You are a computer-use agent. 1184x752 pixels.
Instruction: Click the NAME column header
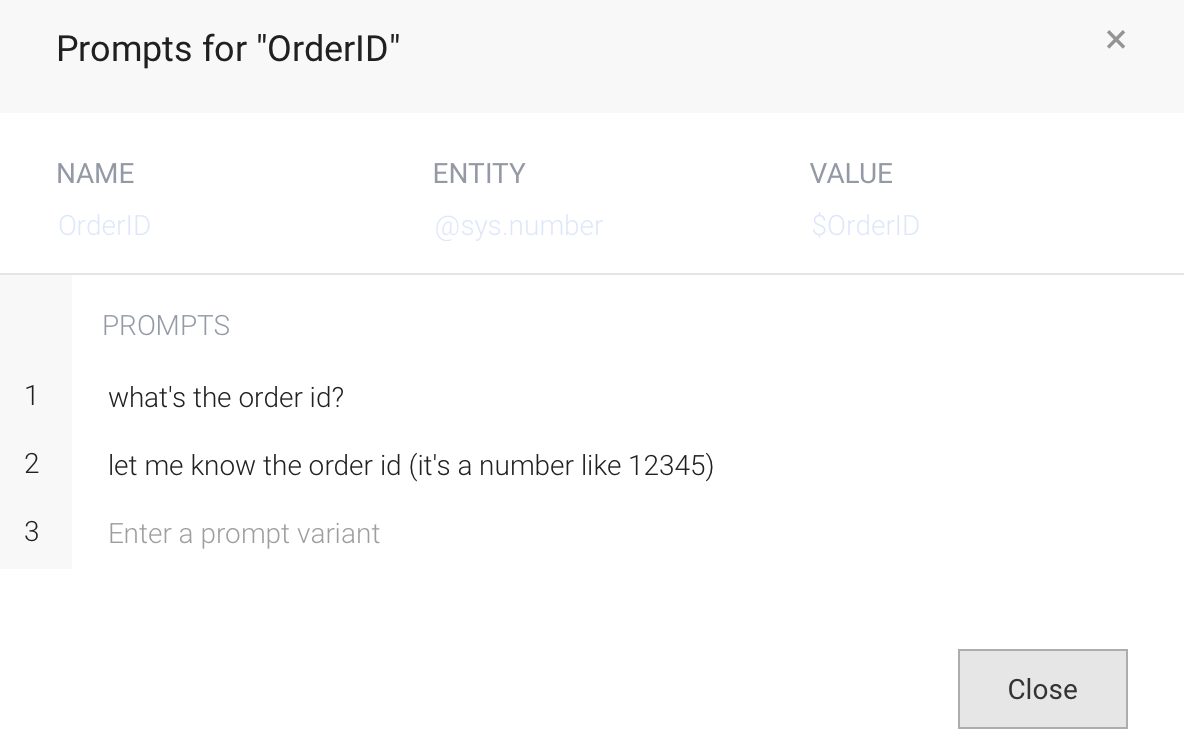95,174
